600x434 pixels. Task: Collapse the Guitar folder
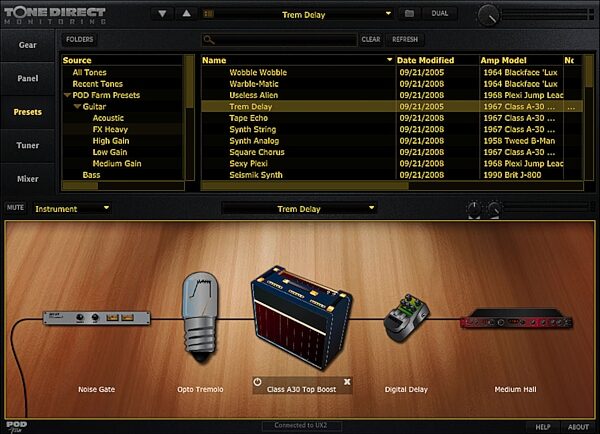pos(77,106)
